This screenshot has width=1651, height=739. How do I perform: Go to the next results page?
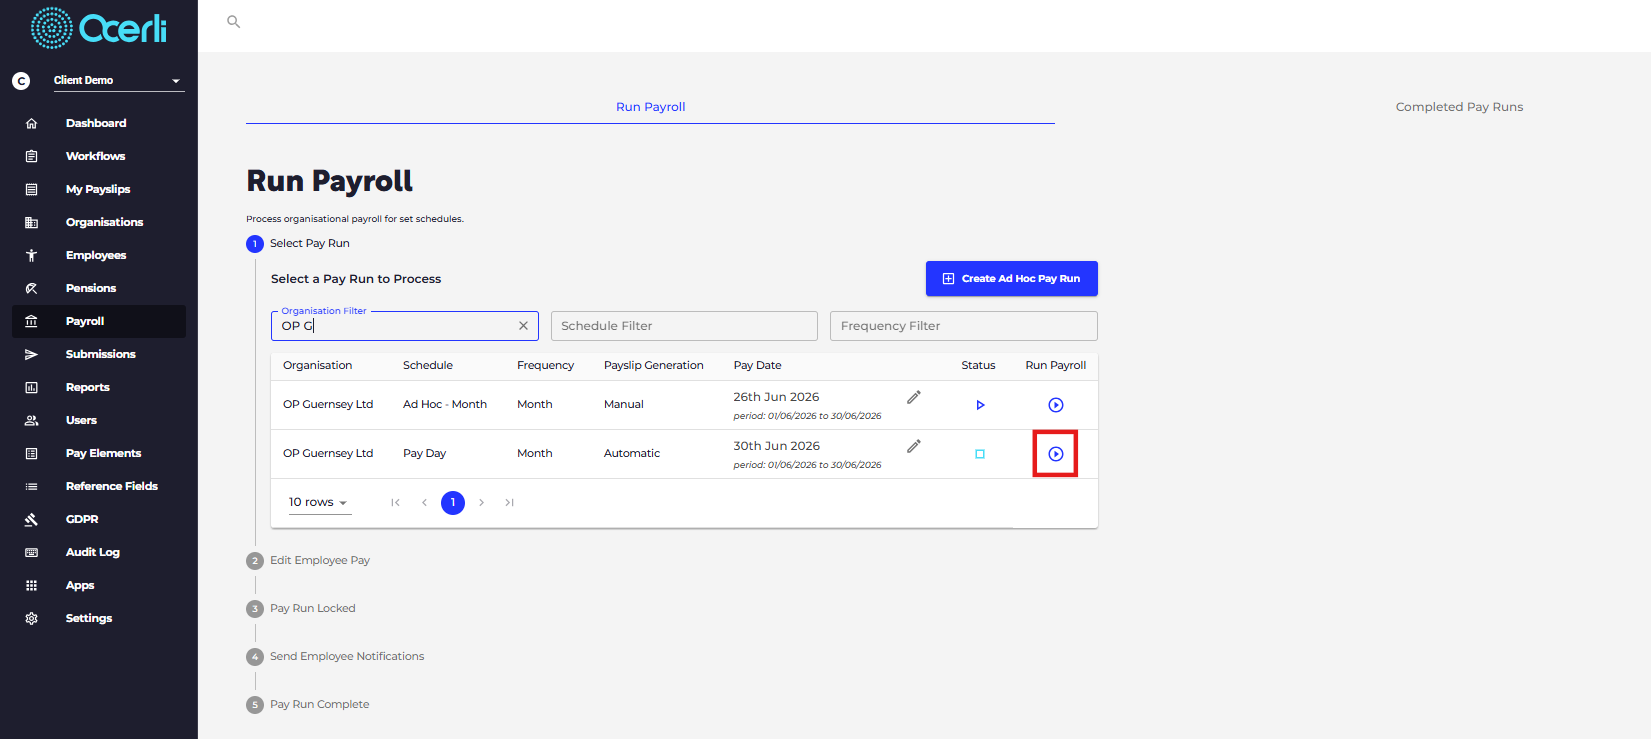click(482, 502)
